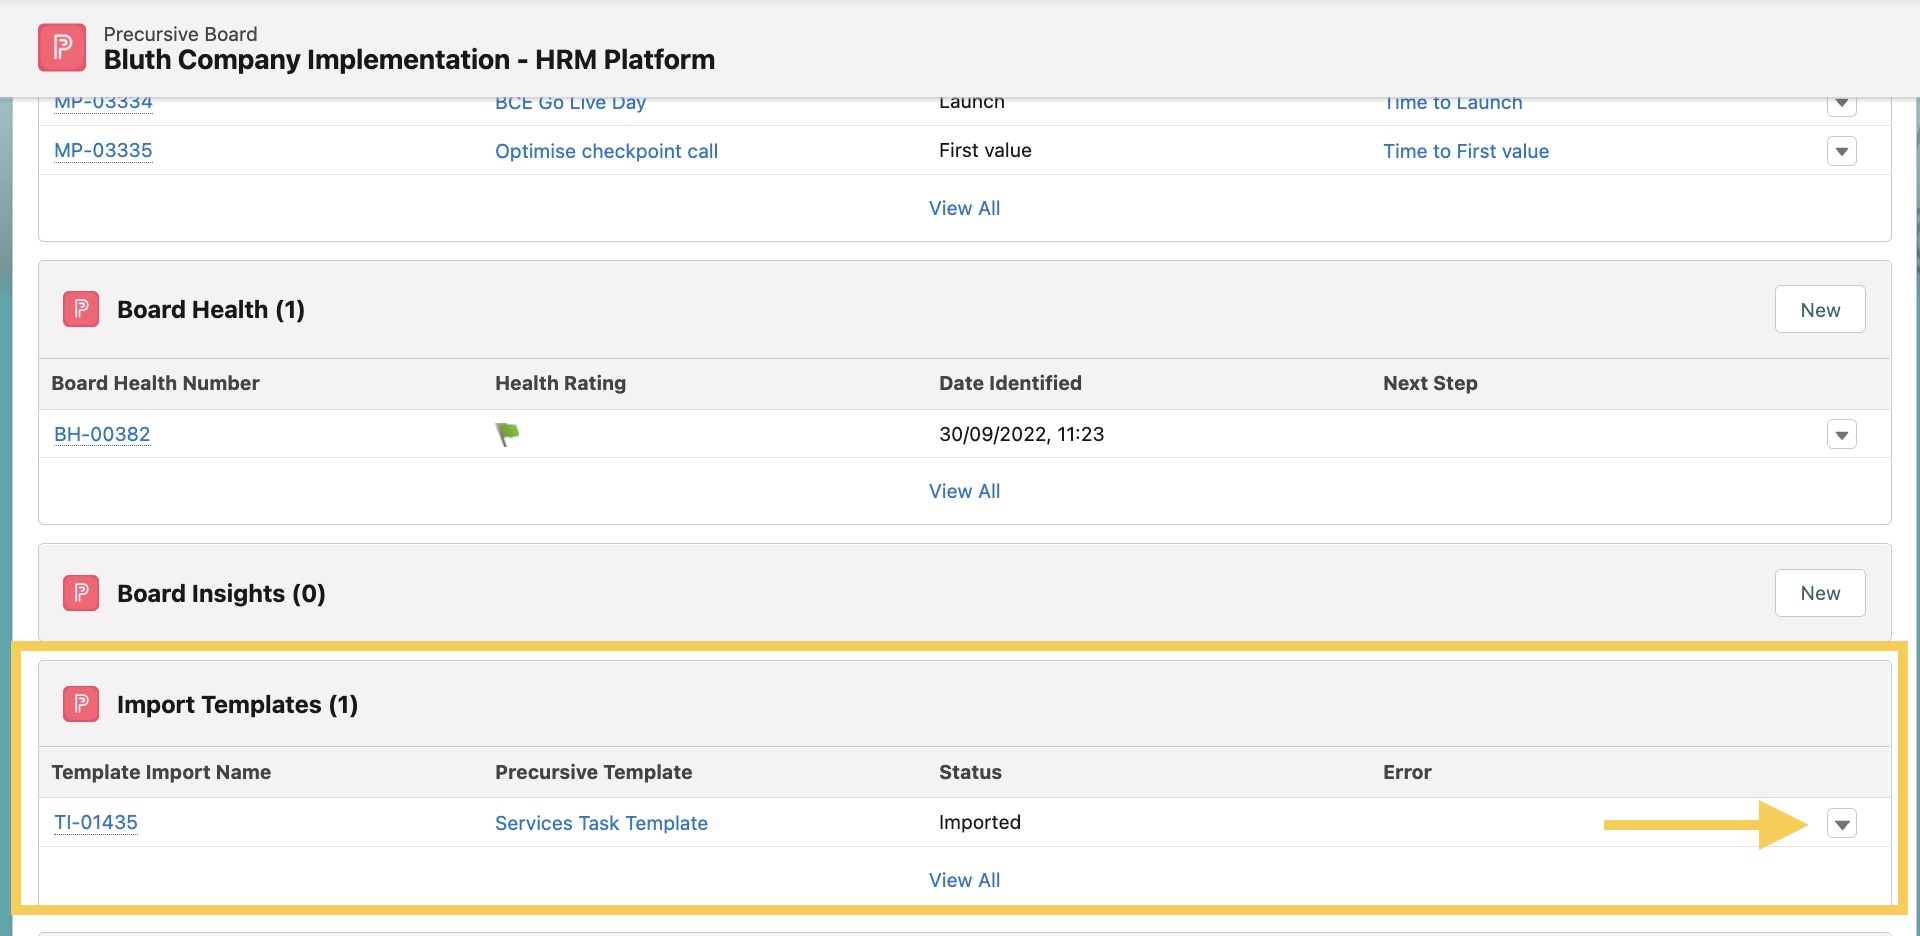Open row actions for BH-00382
Viewport: 1920px width, 936px height.
click(1841, 434)
